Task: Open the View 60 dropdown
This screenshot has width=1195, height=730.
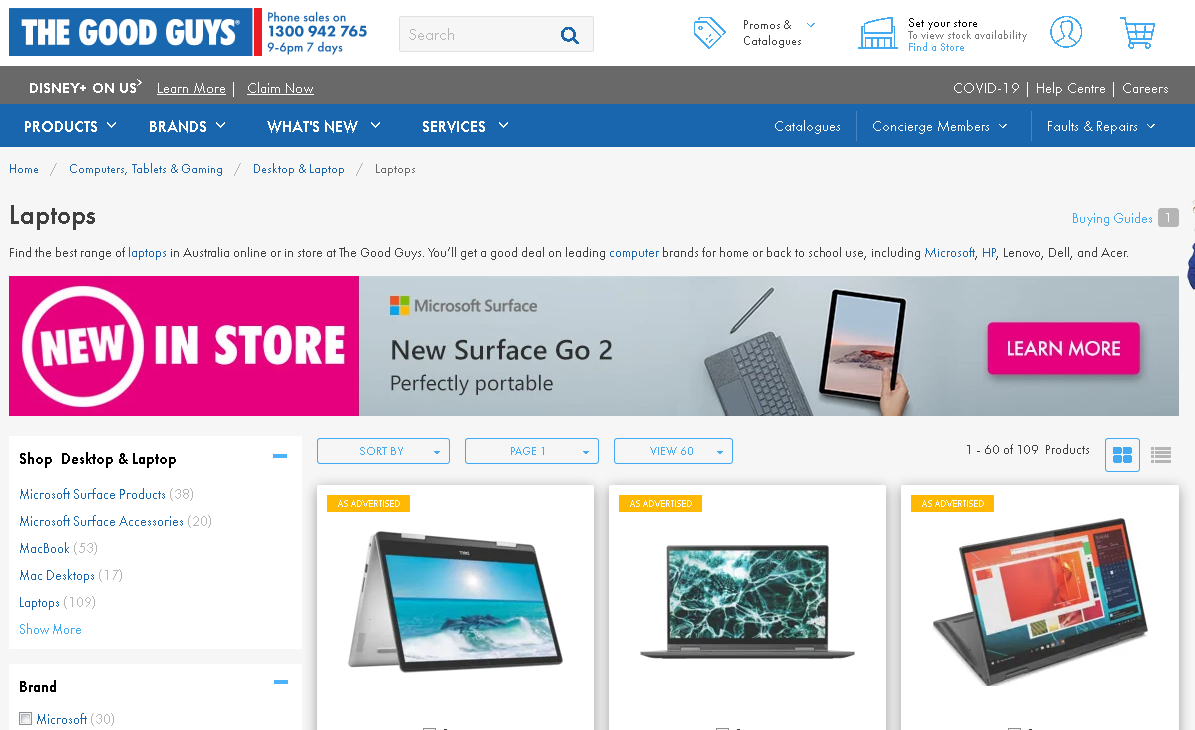Action: (673, 451)
